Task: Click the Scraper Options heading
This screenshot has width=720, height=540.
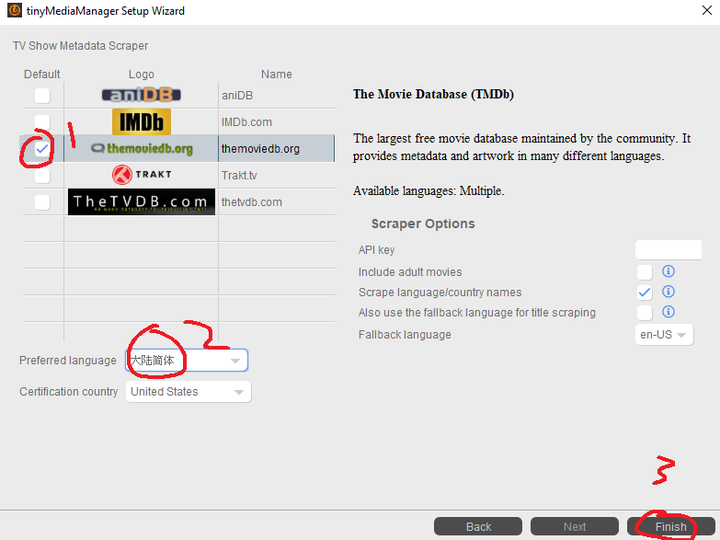Action: [x=423, y=224]
